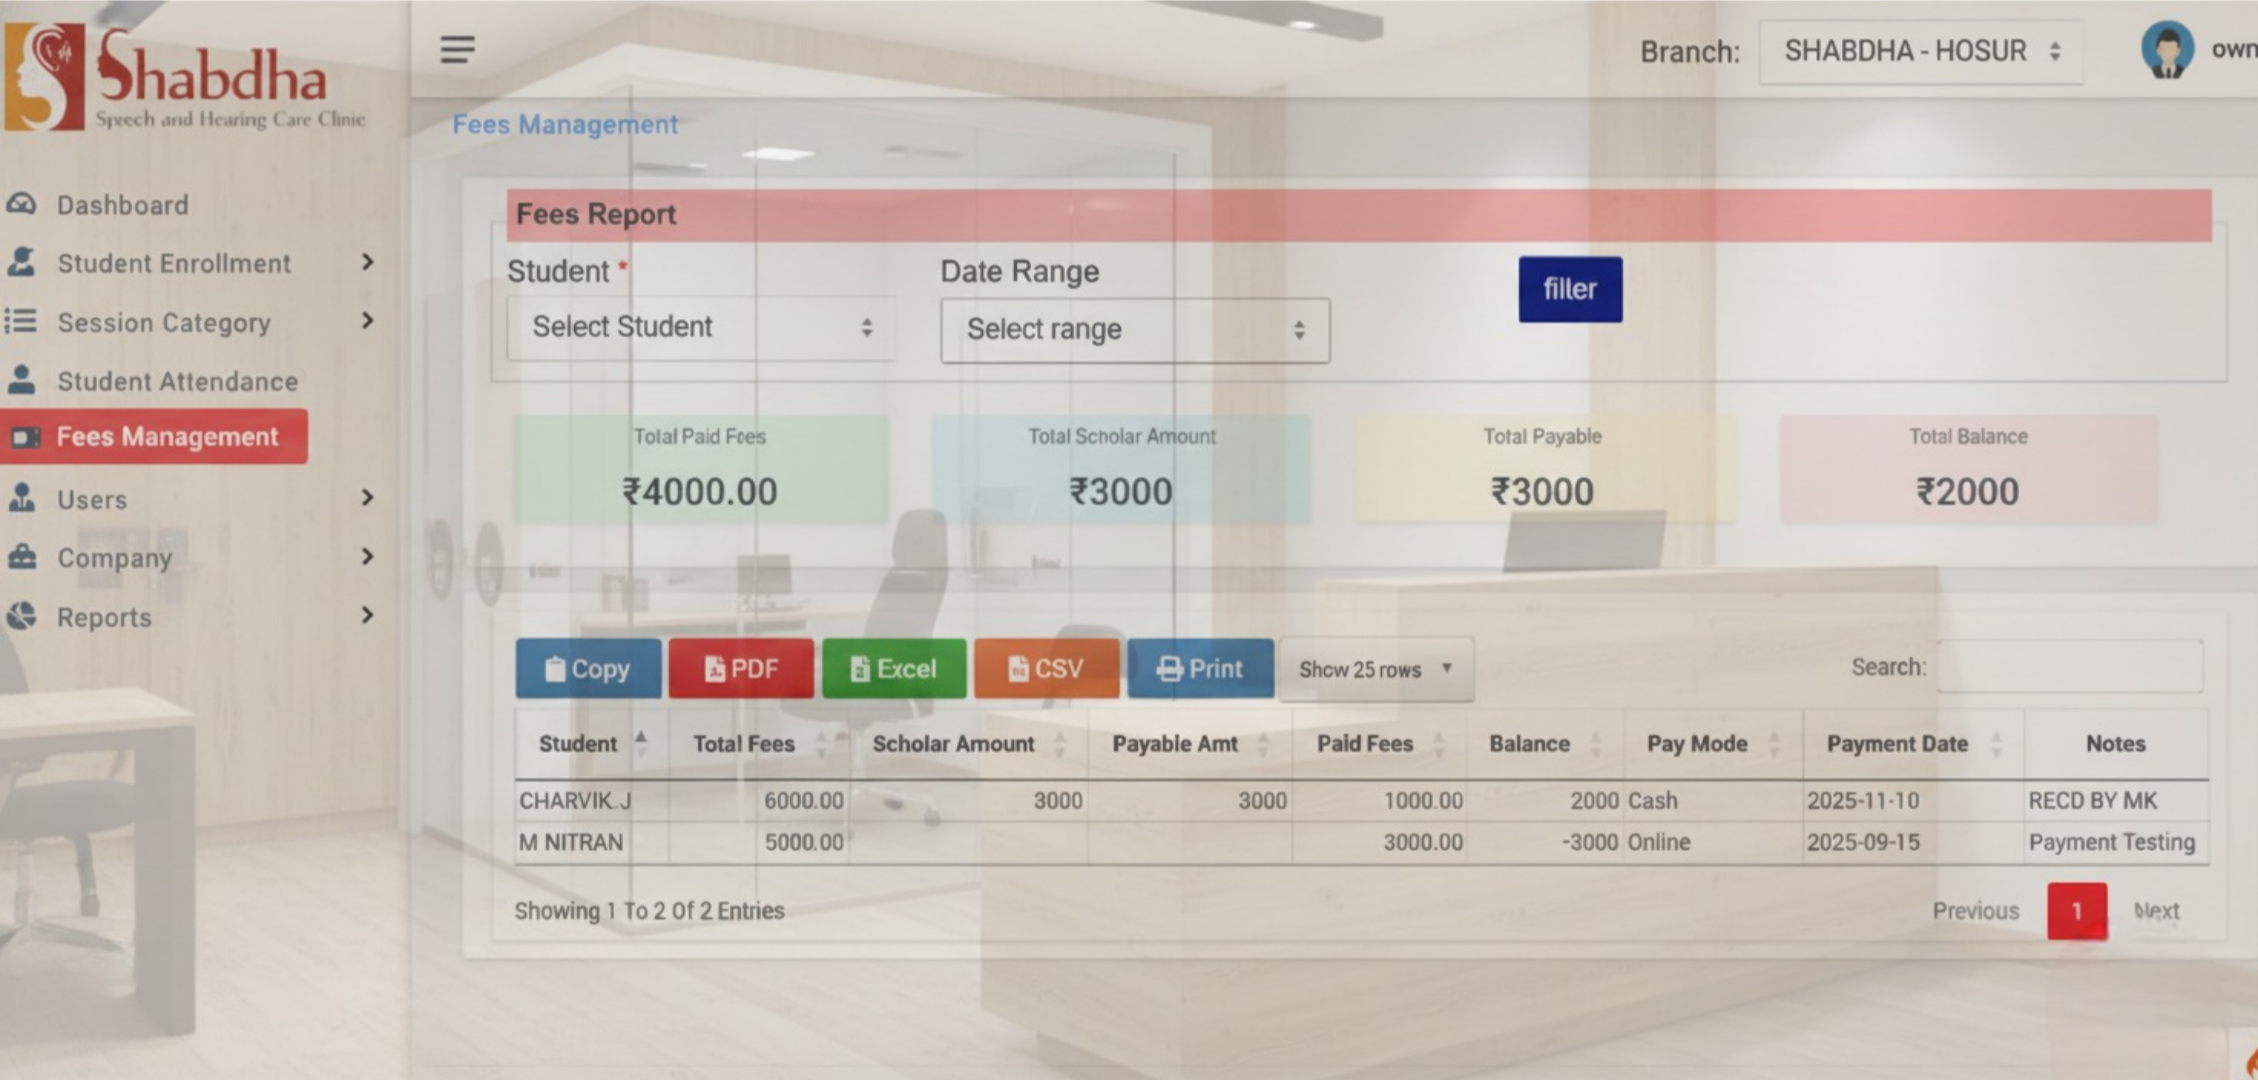2258x1080 pixels.
Task: Open the Show 25 rows dropdown
Action: 1375,669
